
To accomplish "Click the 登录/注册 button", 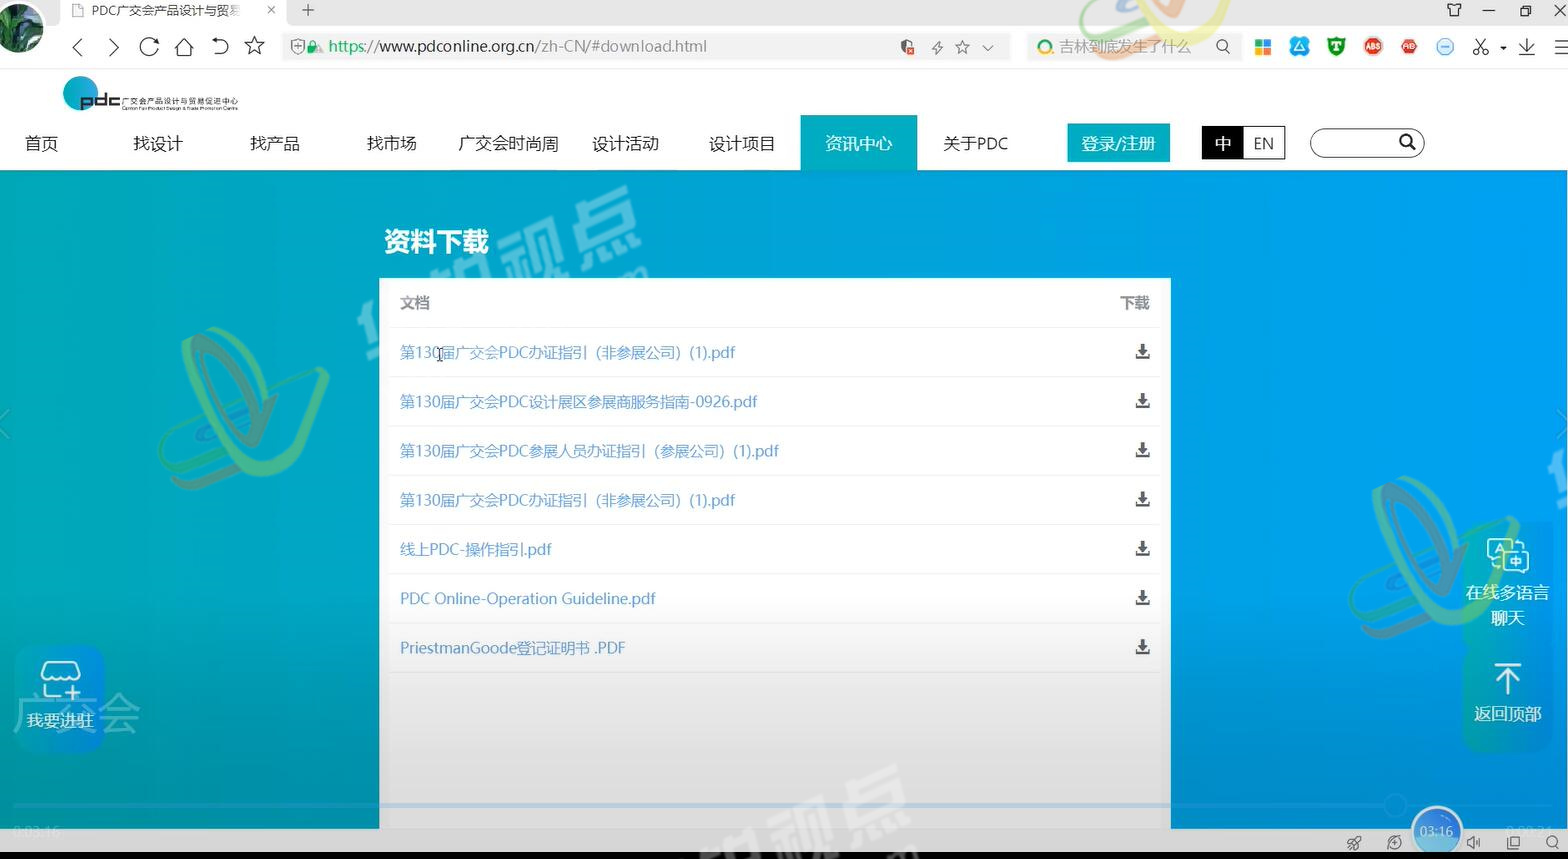I will [x=1119, y=143].
